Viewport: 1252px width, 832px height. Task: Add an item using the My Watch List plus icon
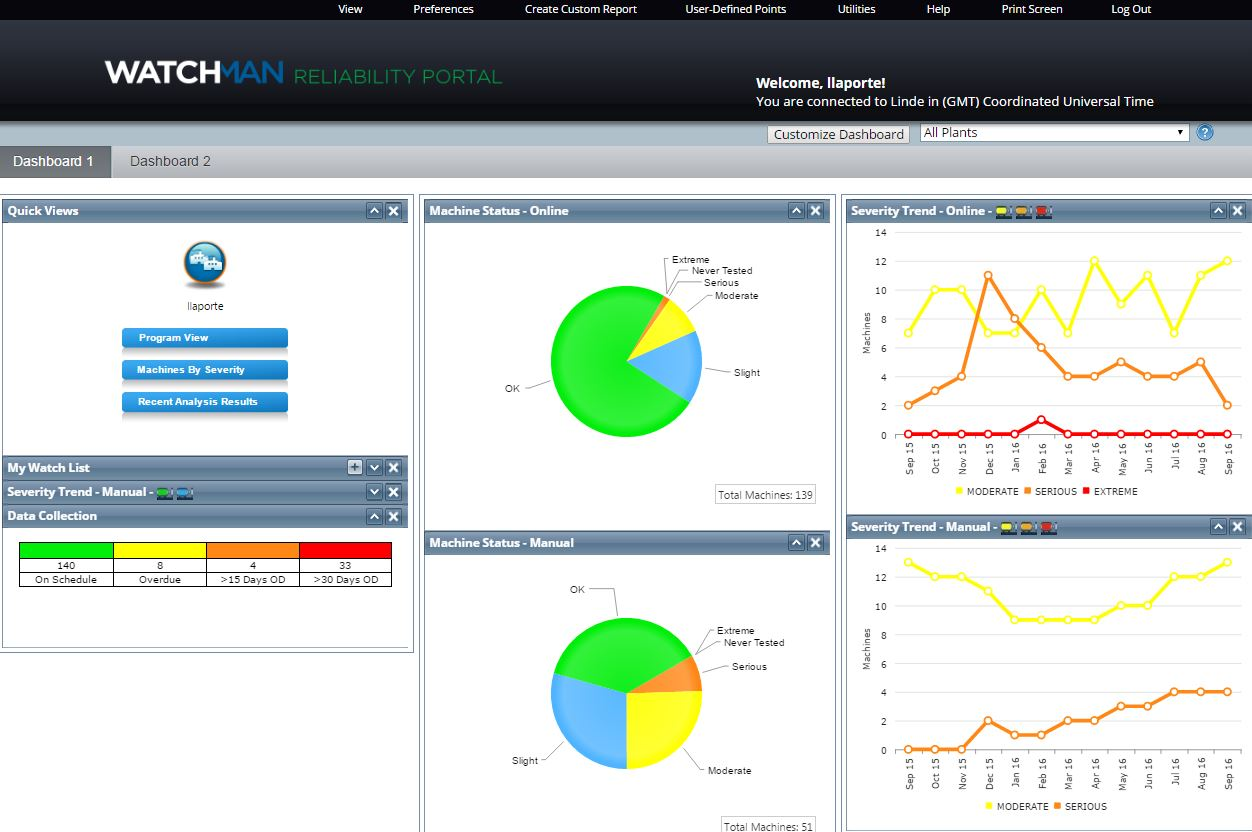(354, 467)
